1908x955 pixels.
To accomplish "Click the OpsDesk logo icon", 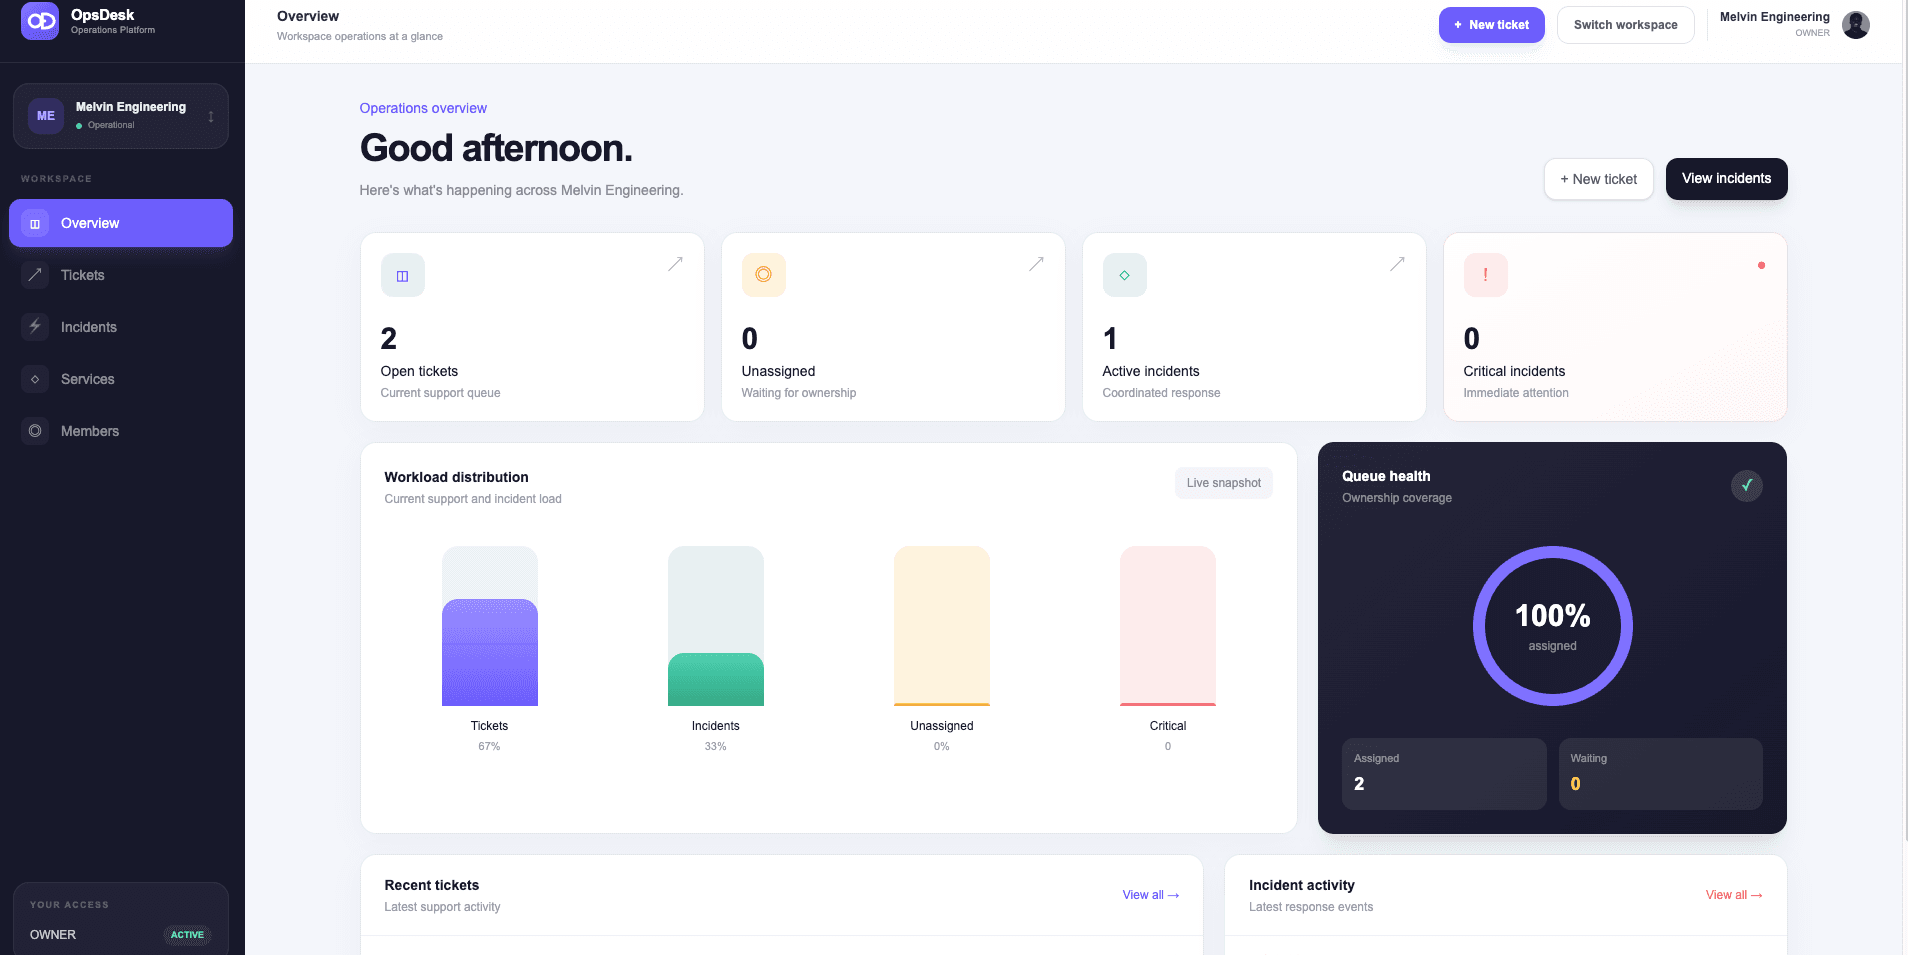I will (x=40, y=21).
